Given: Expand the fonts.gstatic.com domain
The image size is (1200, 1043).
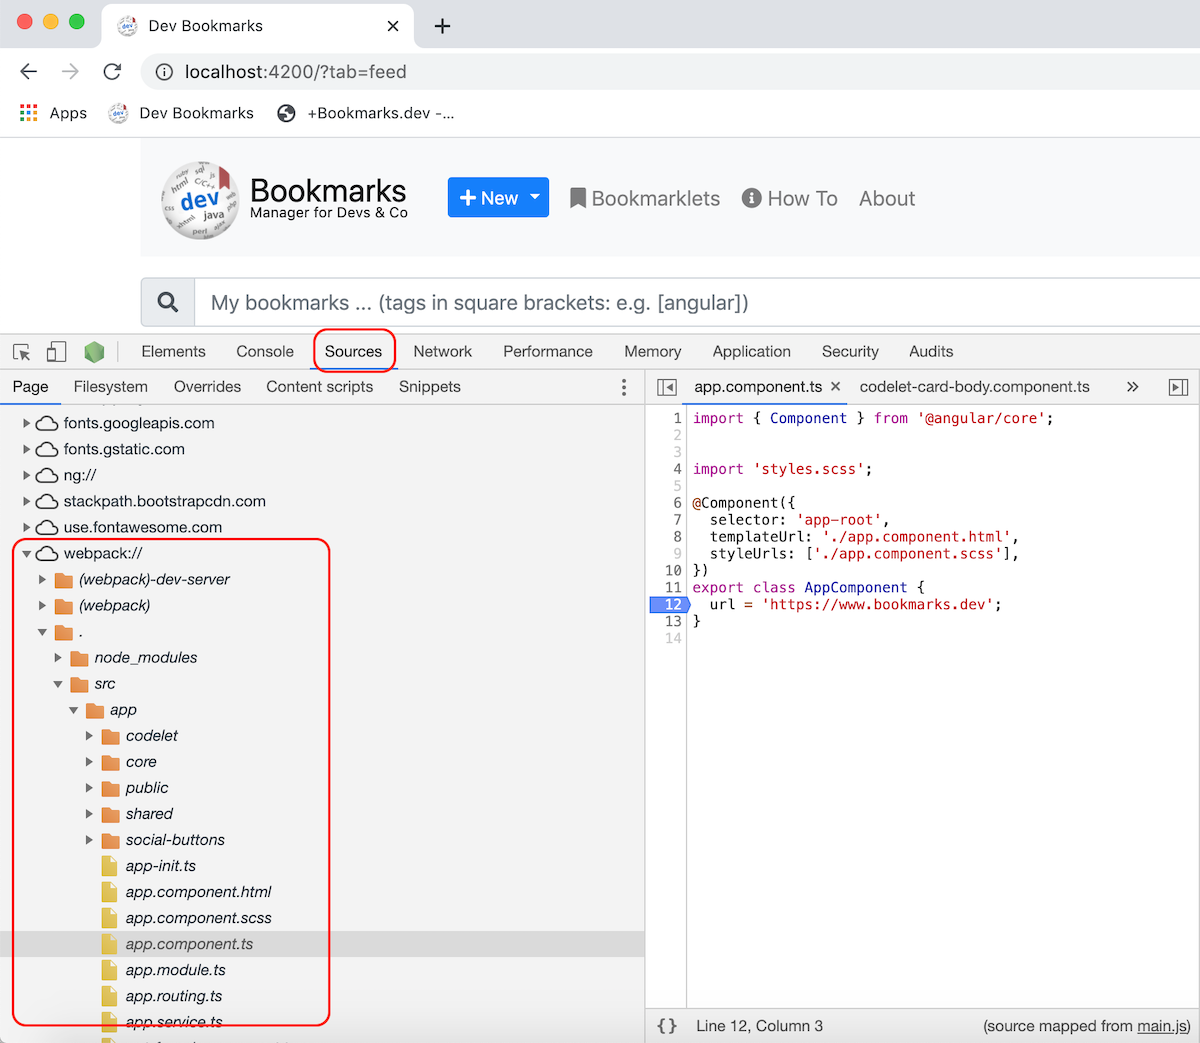Looking at the screenshot, I should click(27, 449).
